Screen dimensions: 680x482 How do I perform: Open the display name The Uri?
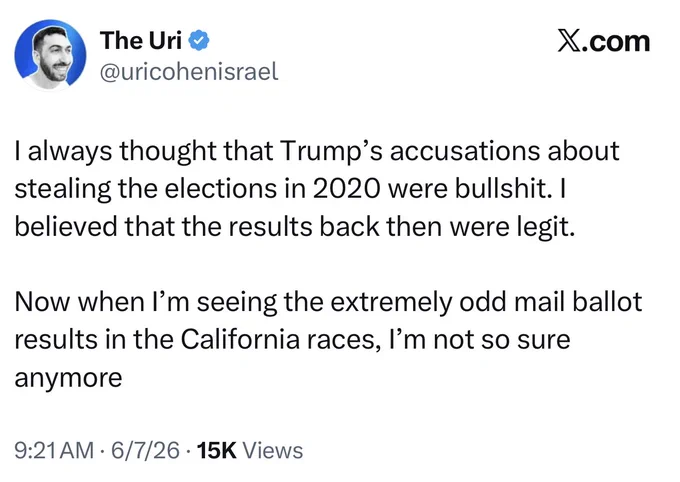(x=141, y=41)
